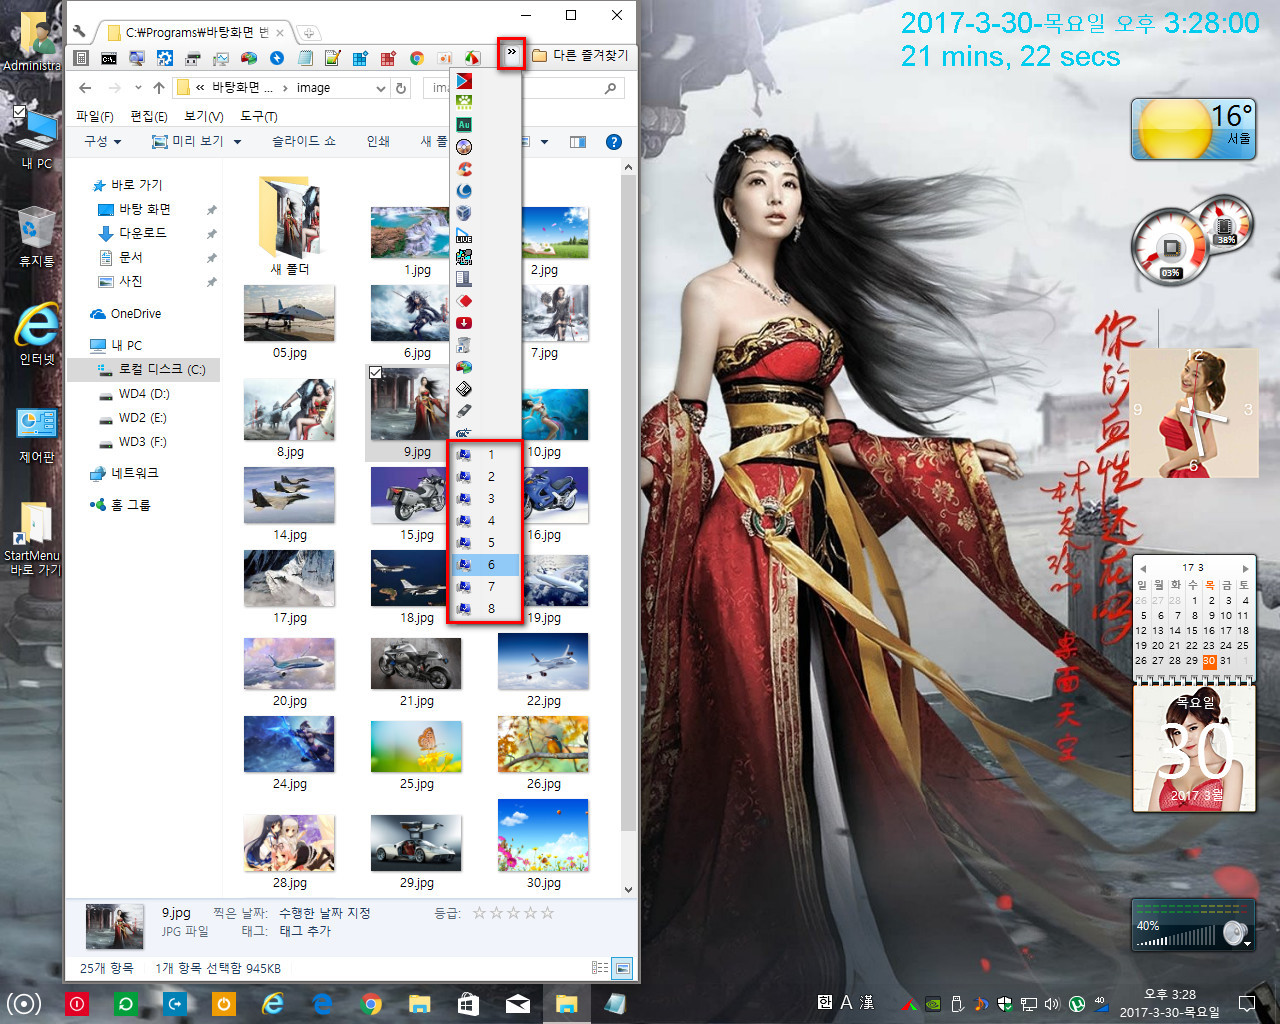
Task: Open the 도구(T) menu
Action: pos(258,117)
